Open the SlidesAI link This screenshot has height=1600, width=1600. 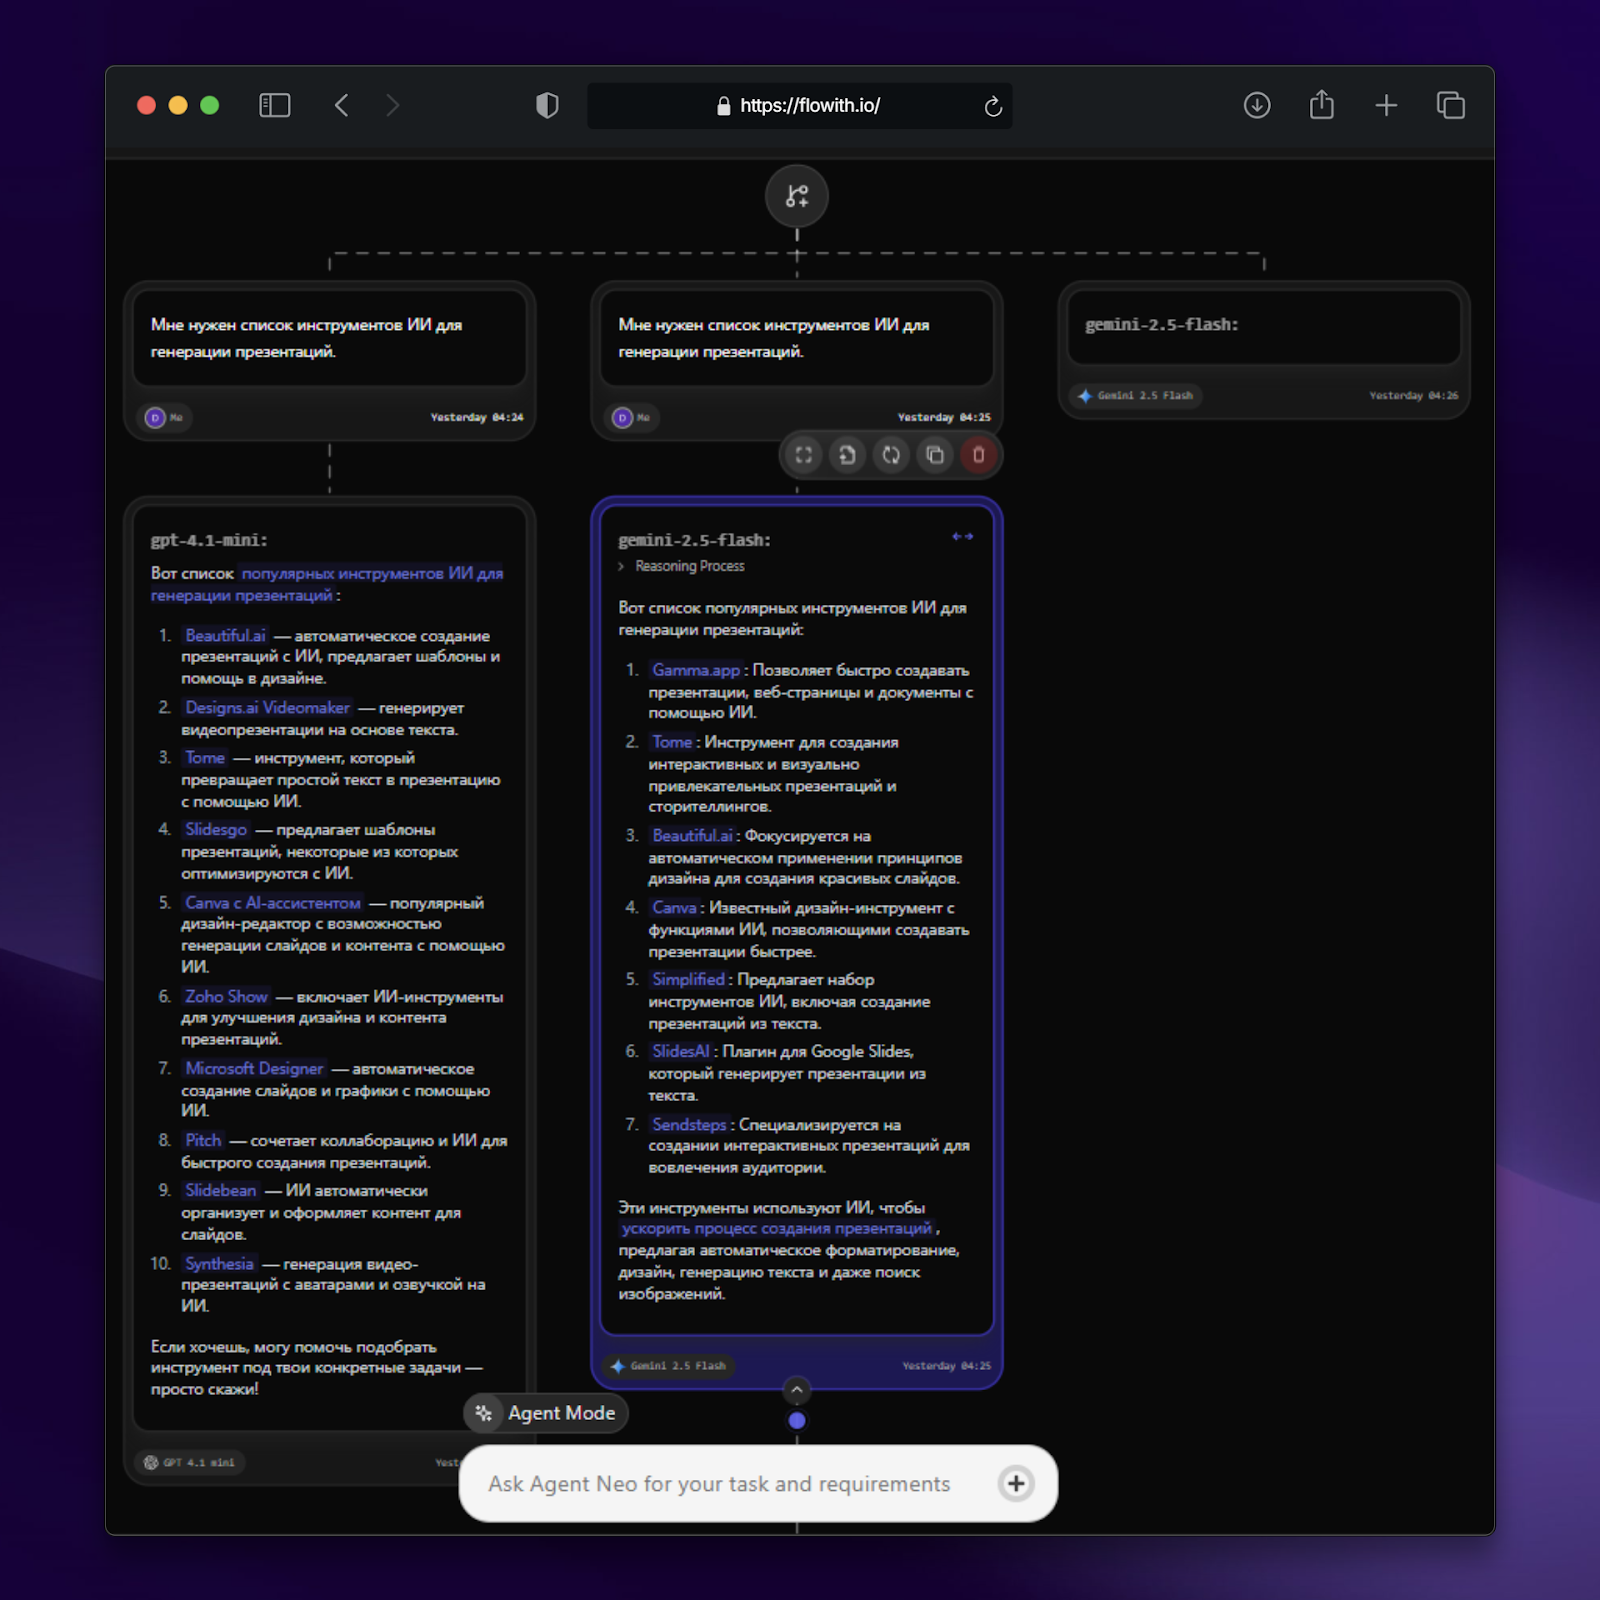[681, 1051]
